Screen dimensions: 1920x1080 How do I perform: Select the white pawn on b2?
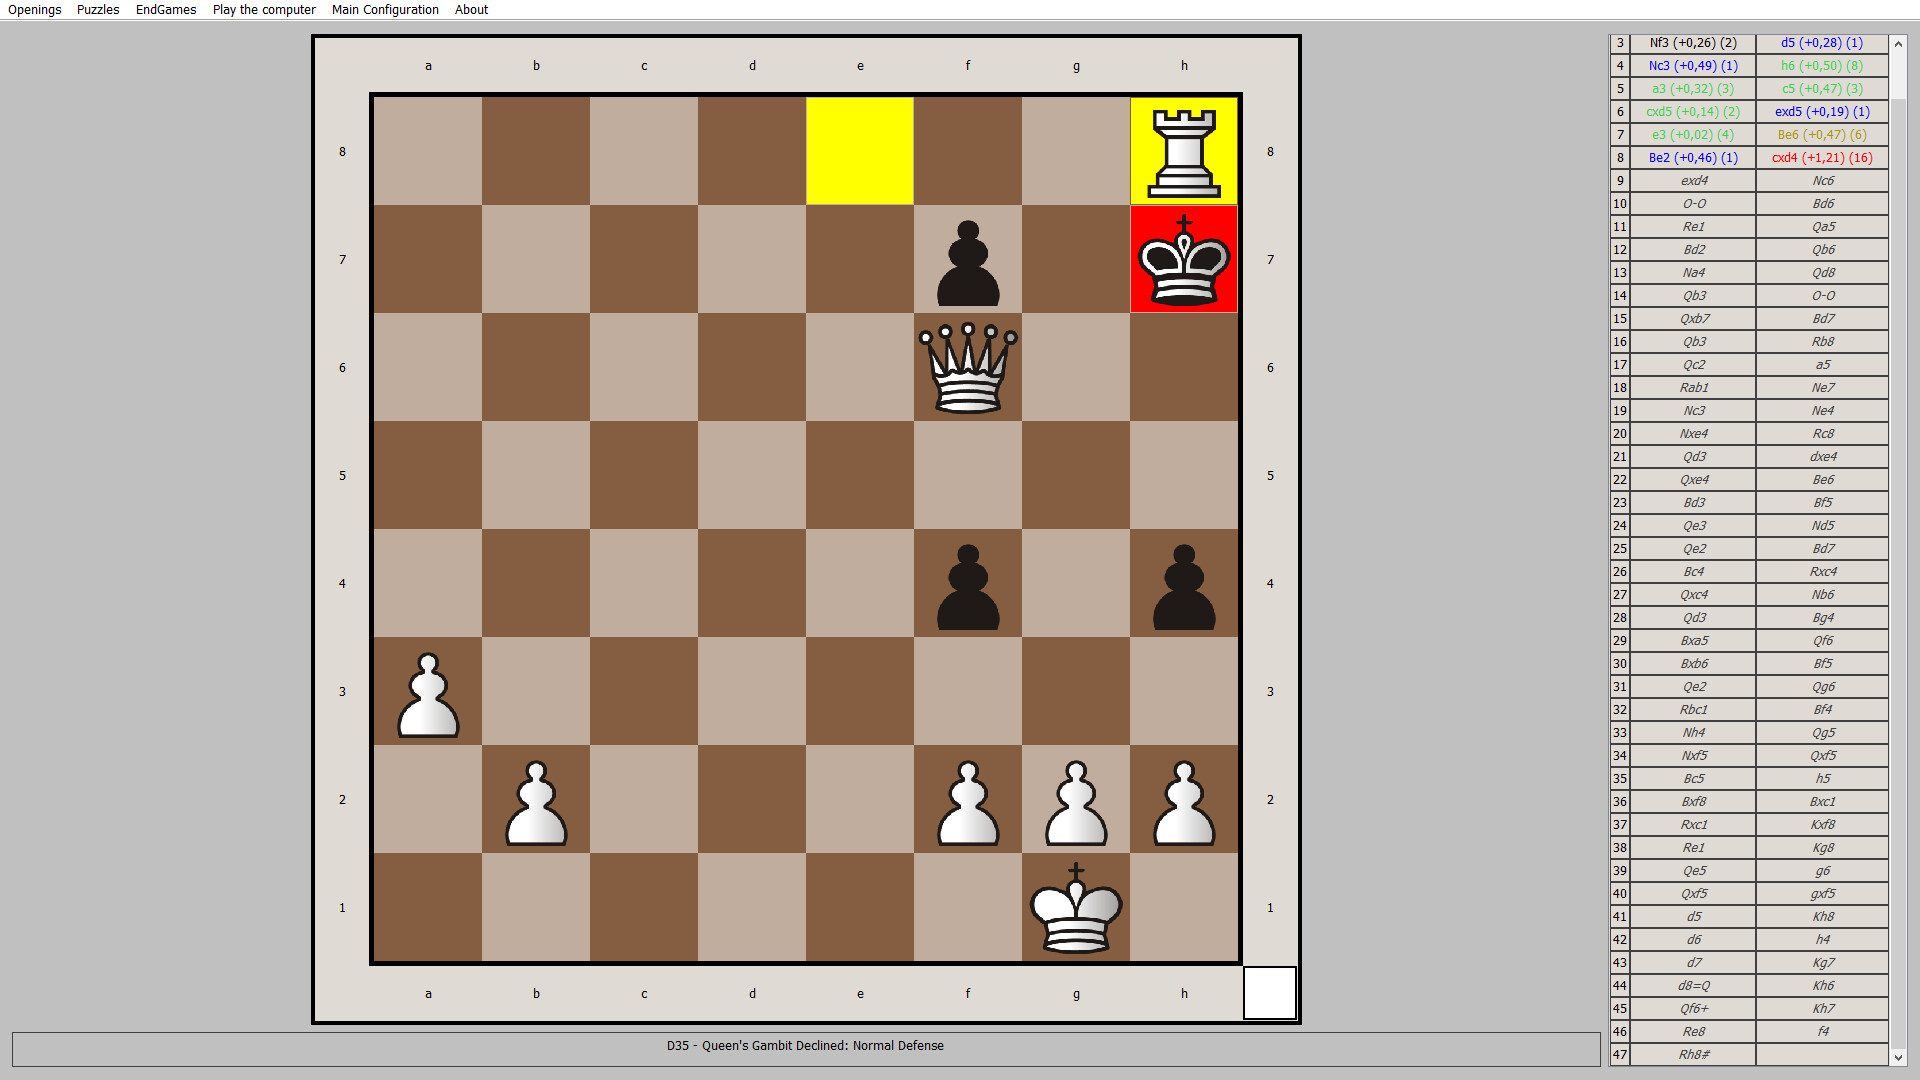[x=536, y=799]
